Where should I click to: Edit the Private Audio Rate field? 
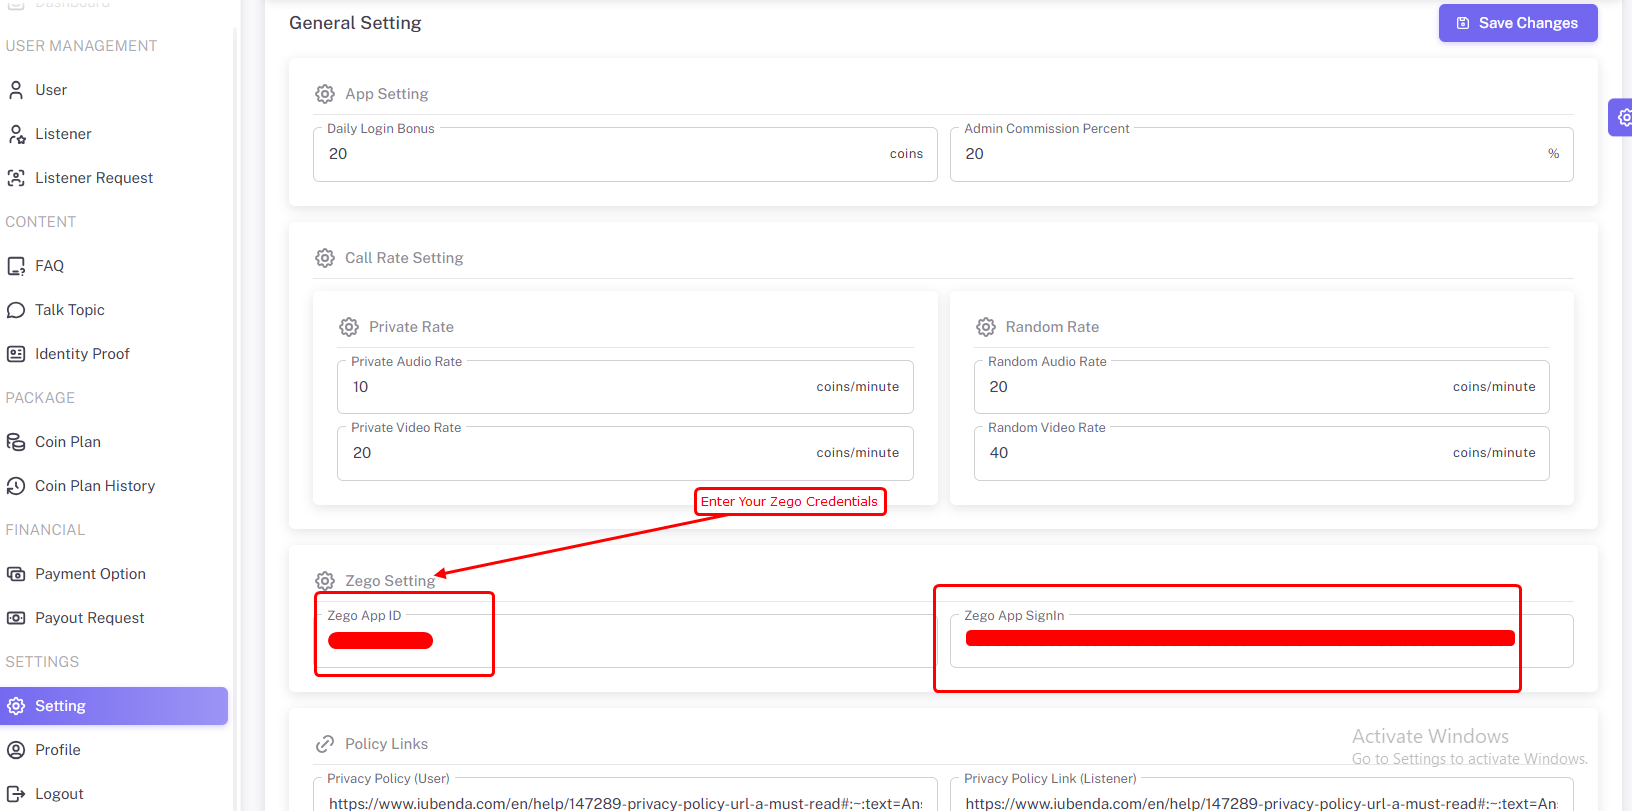tap(580, 387)
